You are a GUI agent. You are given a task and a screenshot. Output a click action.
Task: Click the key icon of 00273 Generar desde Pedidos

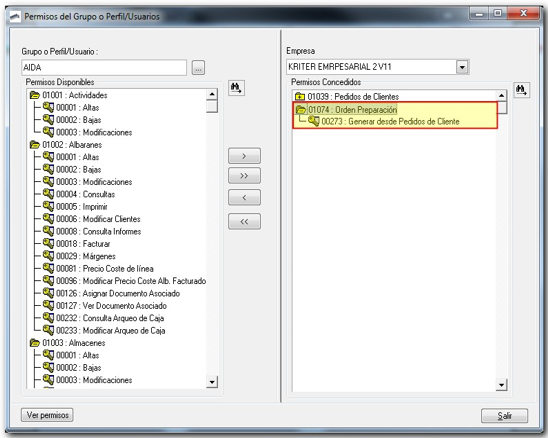[x=313, y=121]
